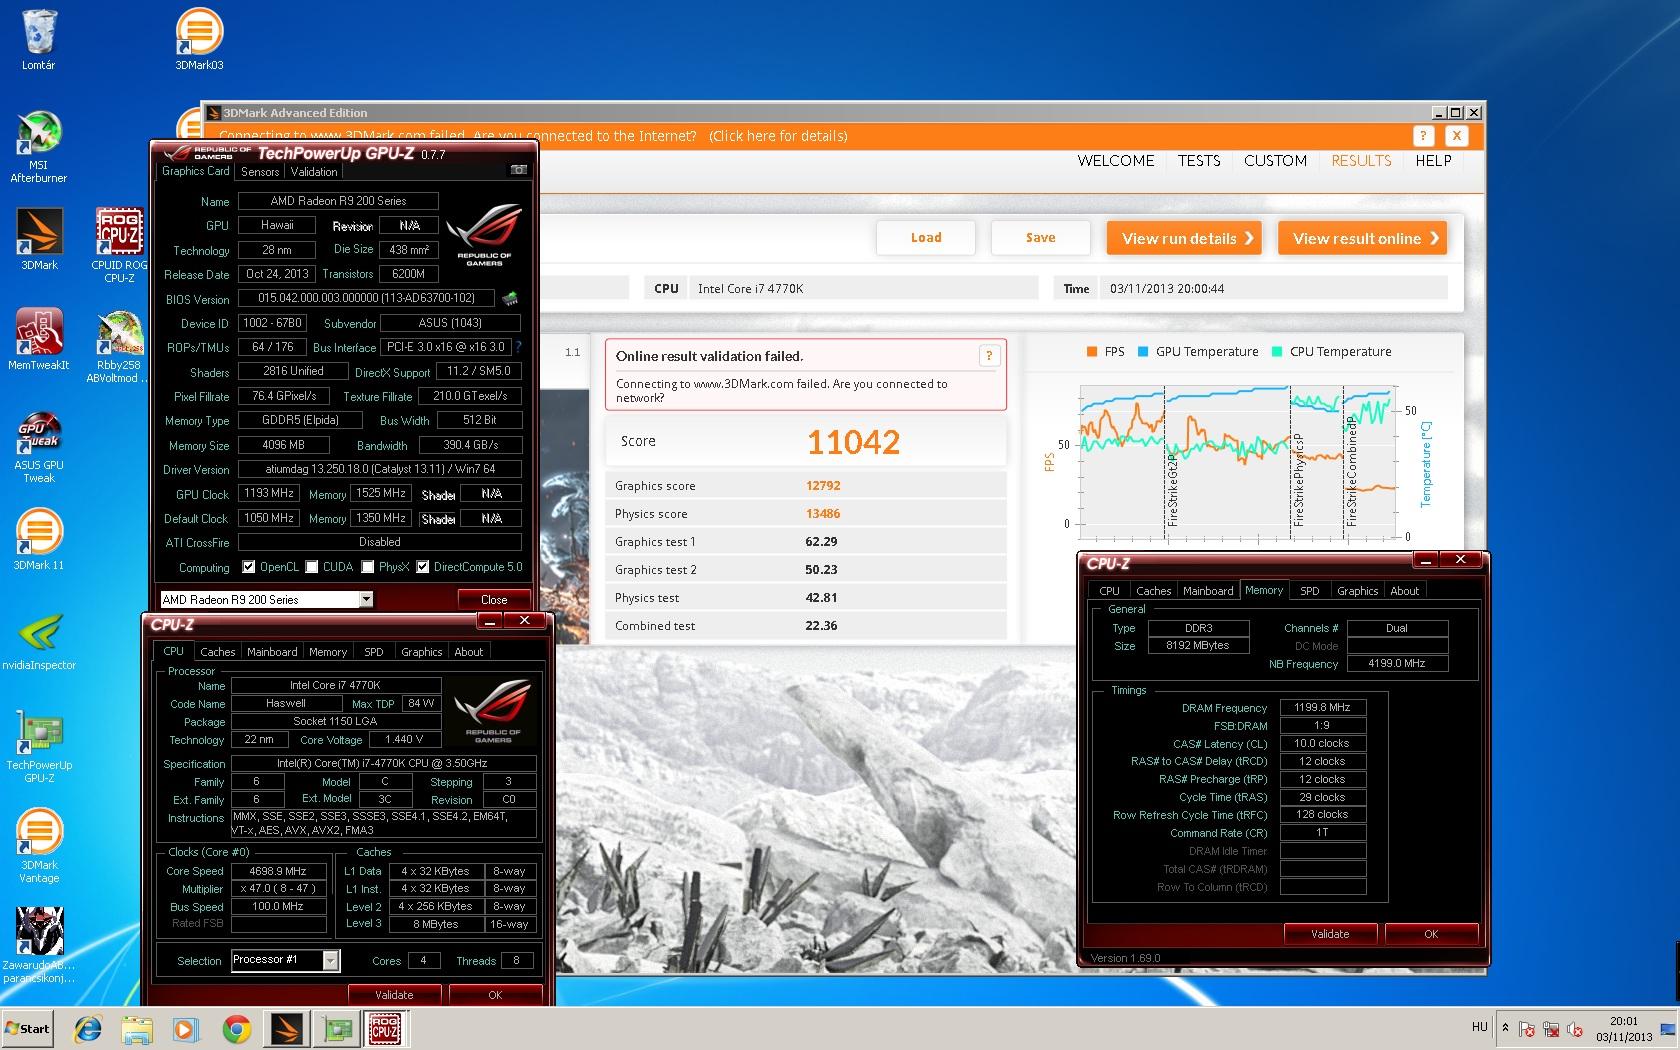The height and width of the screenshot is (1050, 1680).
Task: Open Windows Explorer folder on the taskbar
Action: [x=137, y=1028]
